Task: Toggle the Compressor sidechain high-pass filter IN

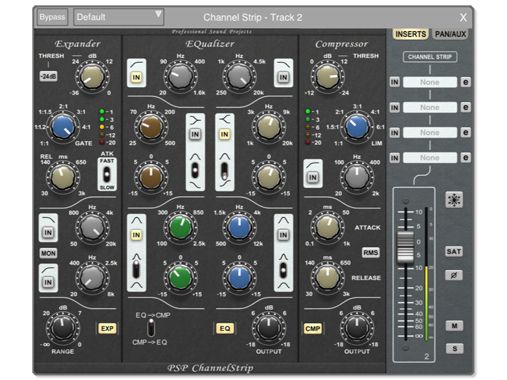Action: [x=313, y=177]
